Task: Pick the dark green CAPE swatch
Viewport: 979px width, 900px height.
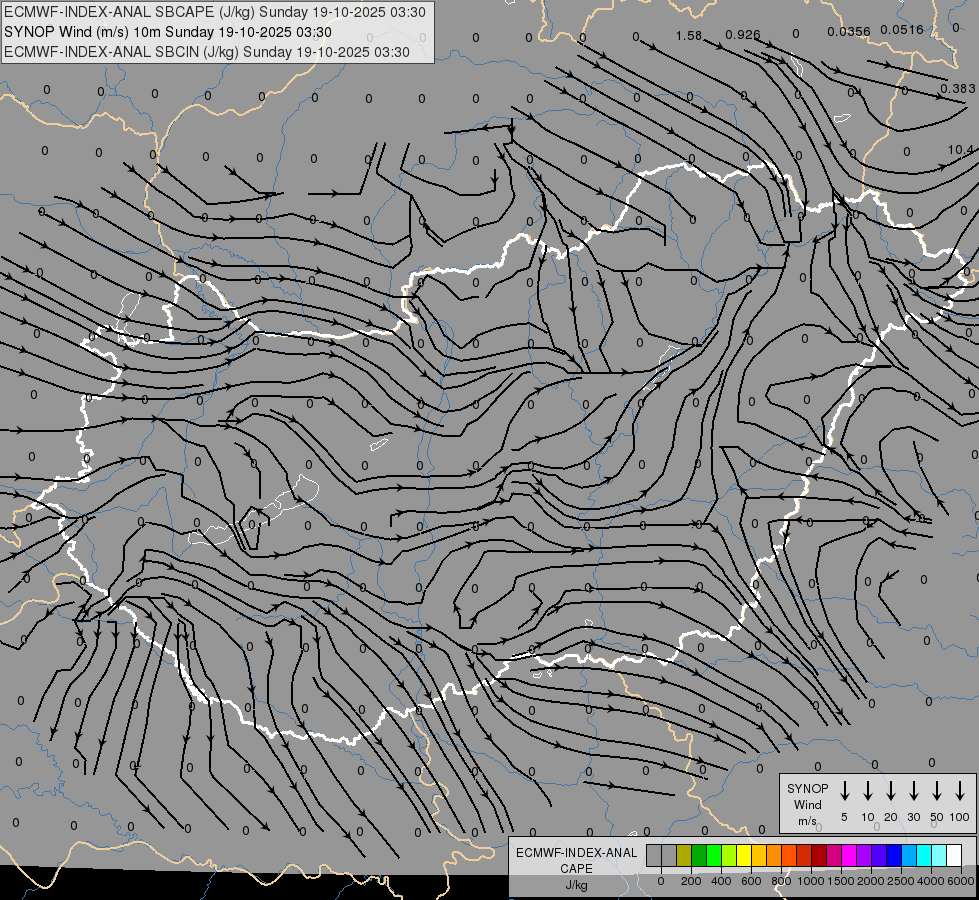Action: (699, 855)
